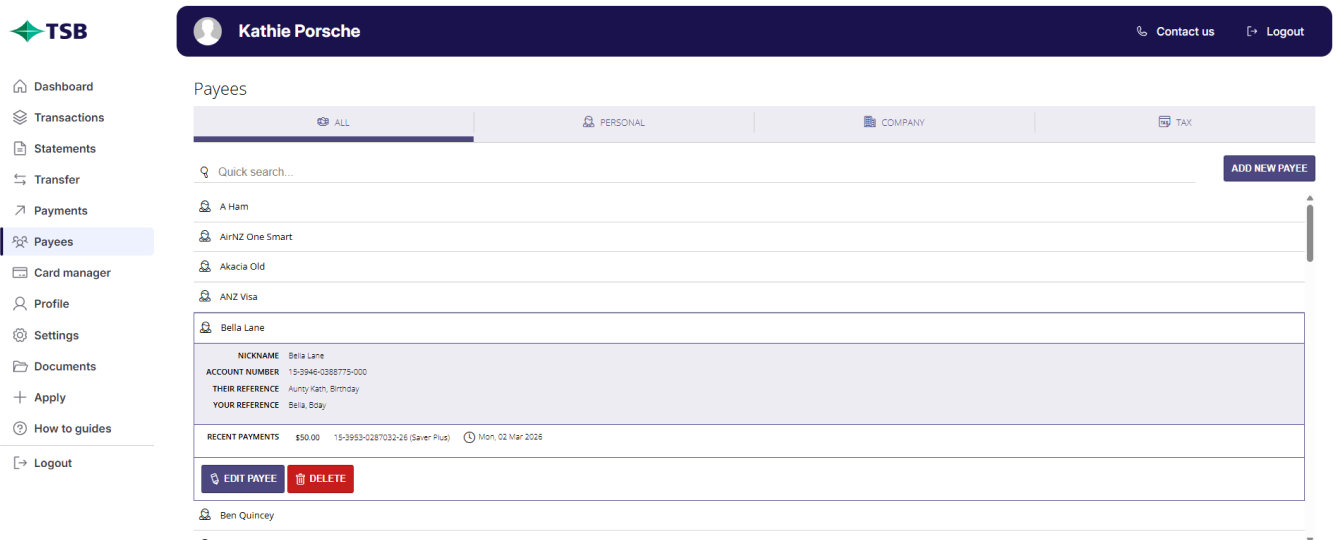This screenshot has width=1337, height=540.
Task: Click the How to guides question icon
Action: (20, 429)
